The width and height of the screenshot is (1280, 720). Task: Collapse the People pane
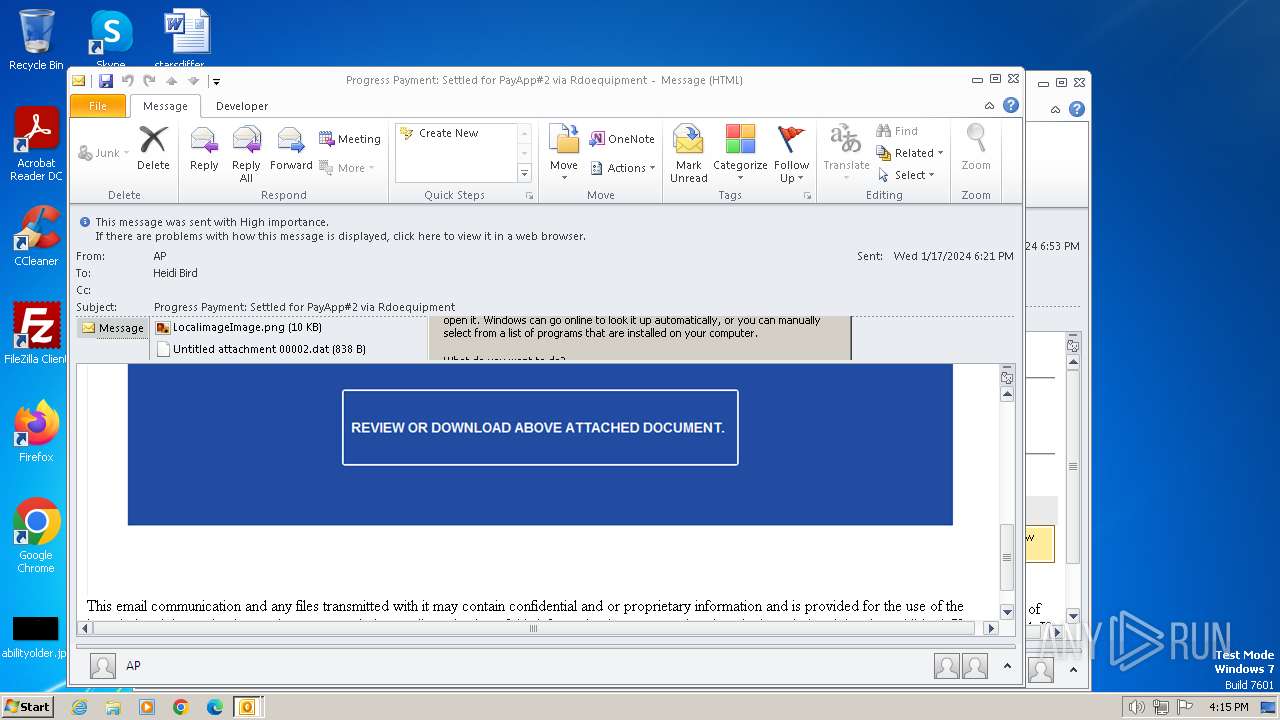[1008, 665]
